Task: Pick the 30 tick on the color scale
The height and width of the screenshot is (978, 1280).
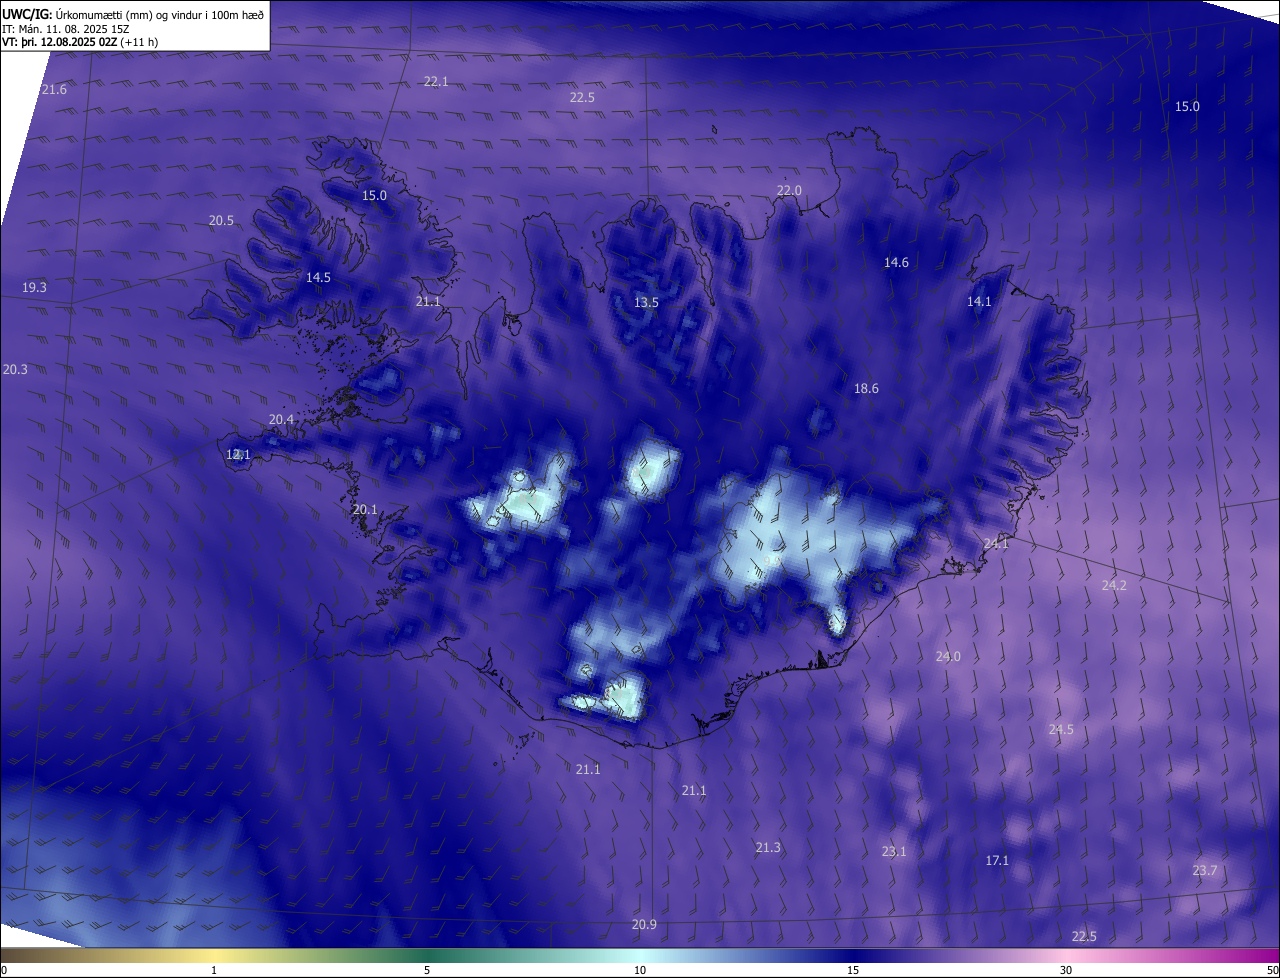Action: [1066, 970]
